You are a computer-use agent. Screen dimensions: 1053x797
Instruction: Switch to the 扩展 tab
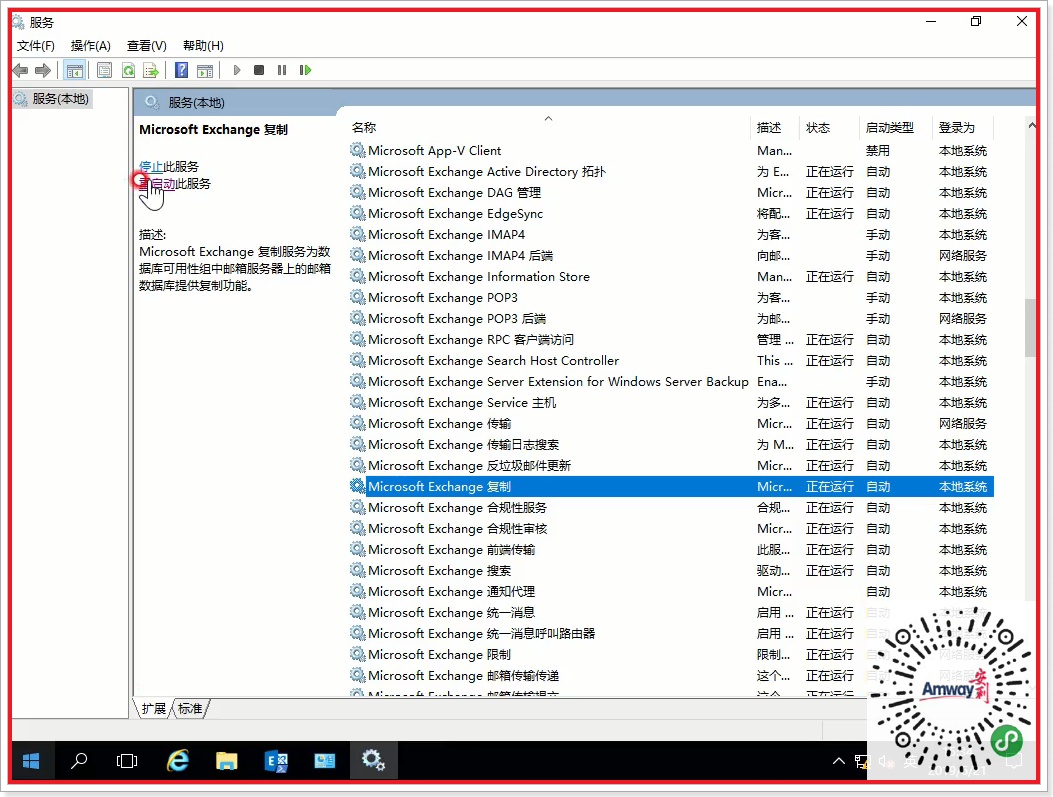[x=154, y=708]
